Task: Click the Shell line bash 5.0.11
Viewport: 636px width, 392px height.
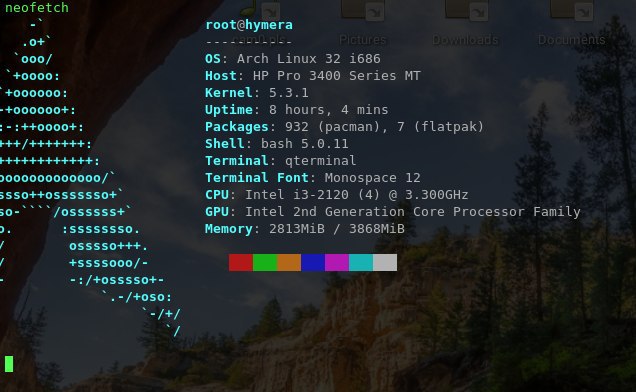Action: click(x=277, y=144)
